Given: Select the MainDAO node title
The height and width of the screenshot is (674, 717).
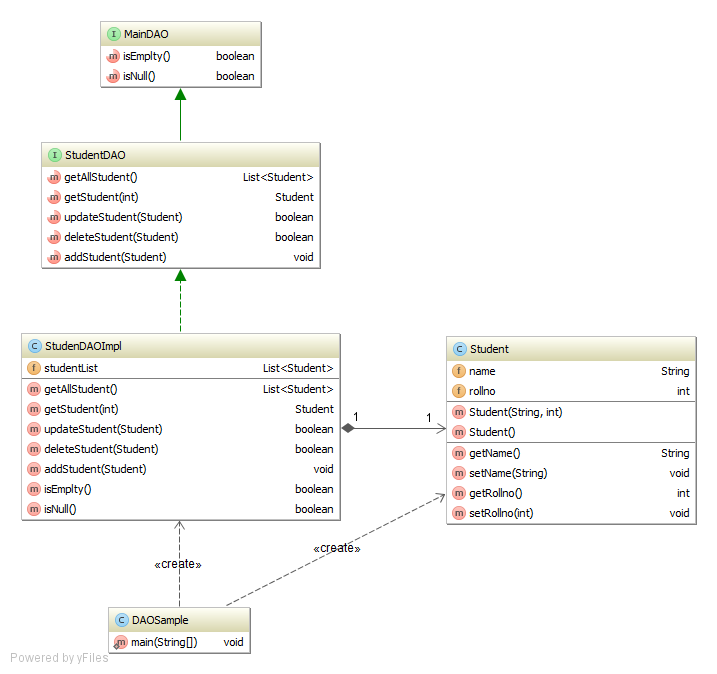Looking at the screenshot, I should click(146, 34).
